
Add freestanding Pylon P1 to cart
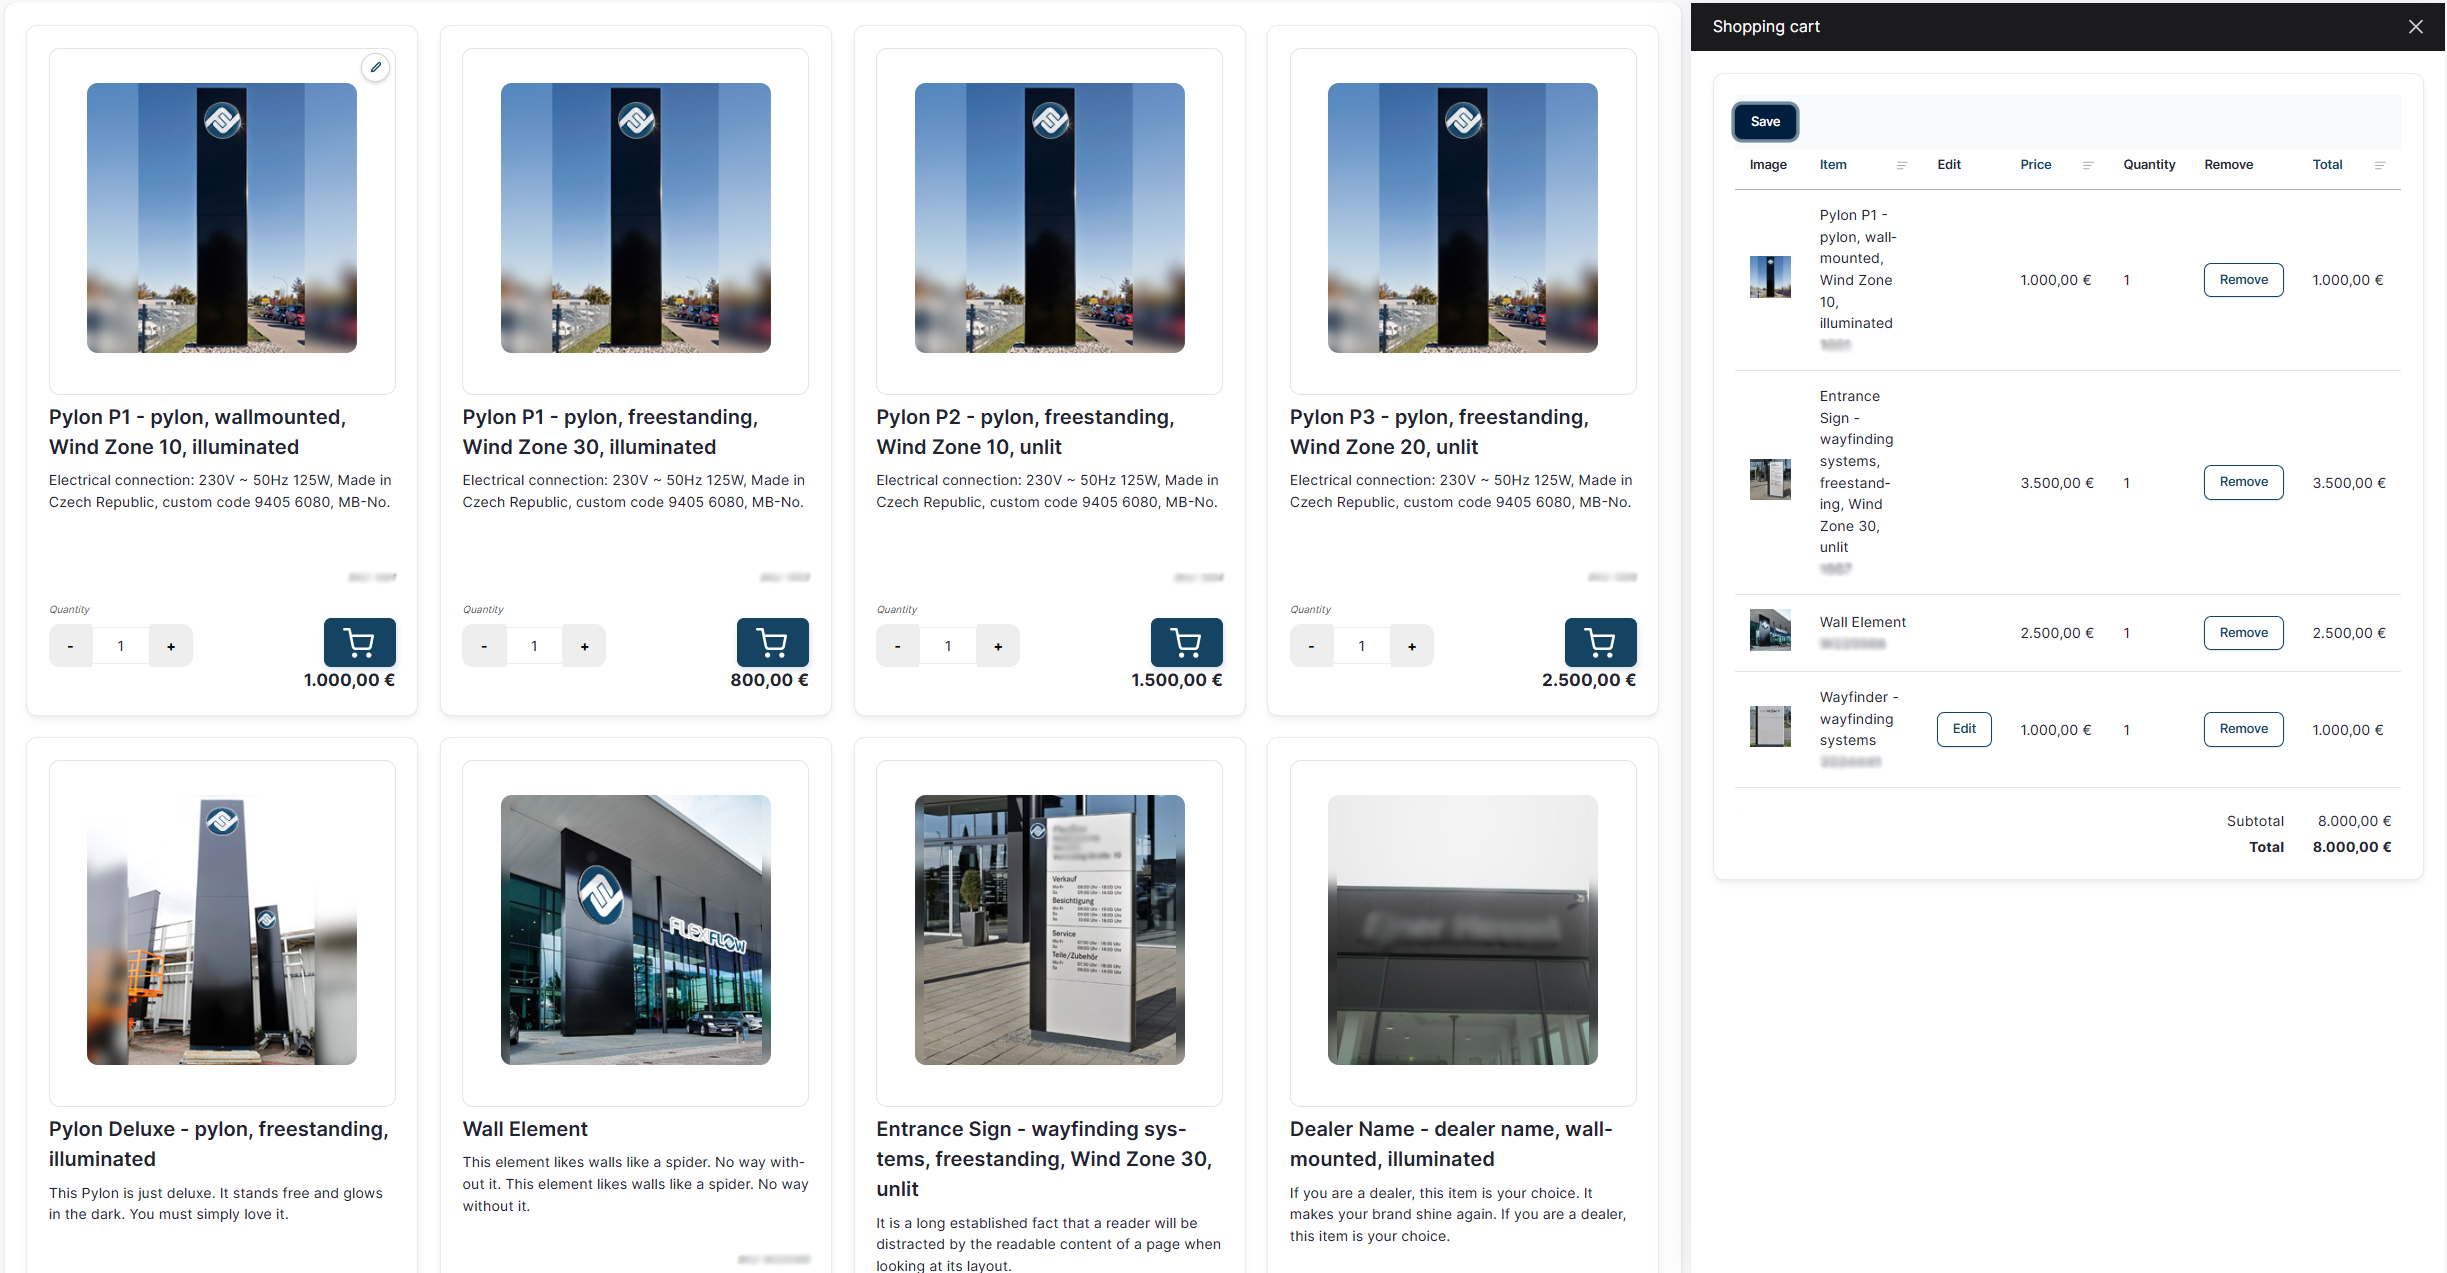click(x=772, y=643)
